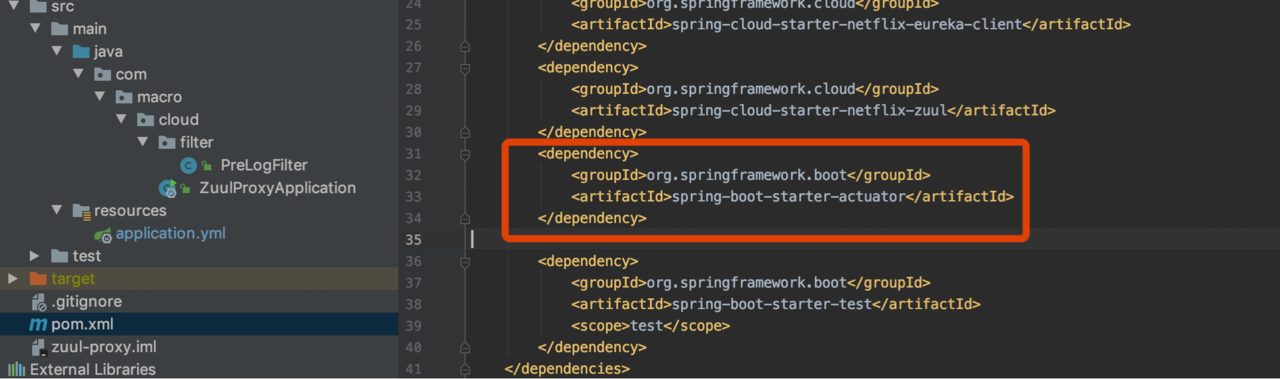This screenshot has height=379, width=1280.
Task: Click the test scope line in editor
Action: pyautogui.click(x=651, y=326)
